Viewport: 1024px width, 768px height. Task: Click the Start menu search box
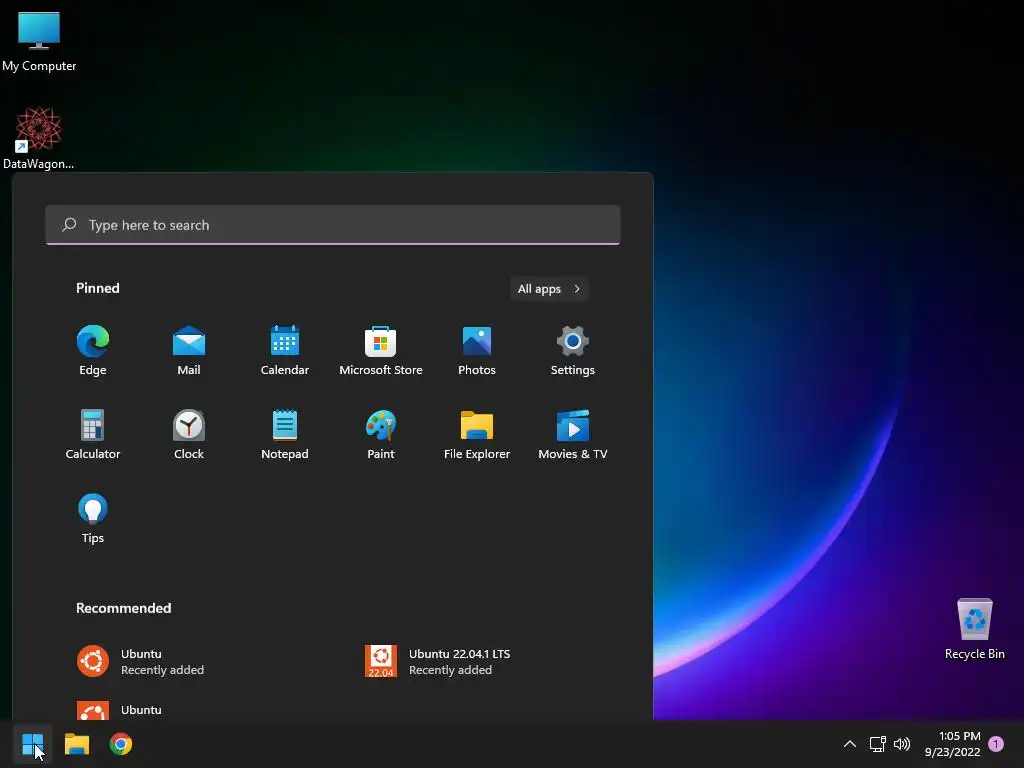333,225
